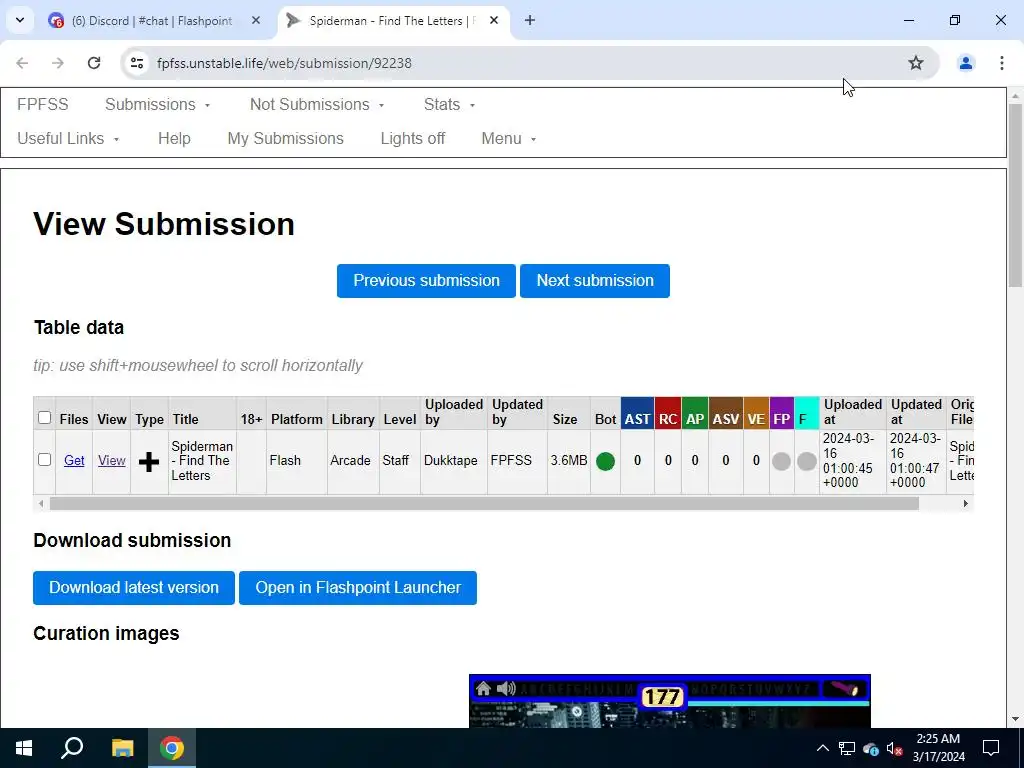Image resolution: width=1024 pixels, height=768 pixels.
Task: Open Chrome's three-dot menu
Action: point(1002,63)
